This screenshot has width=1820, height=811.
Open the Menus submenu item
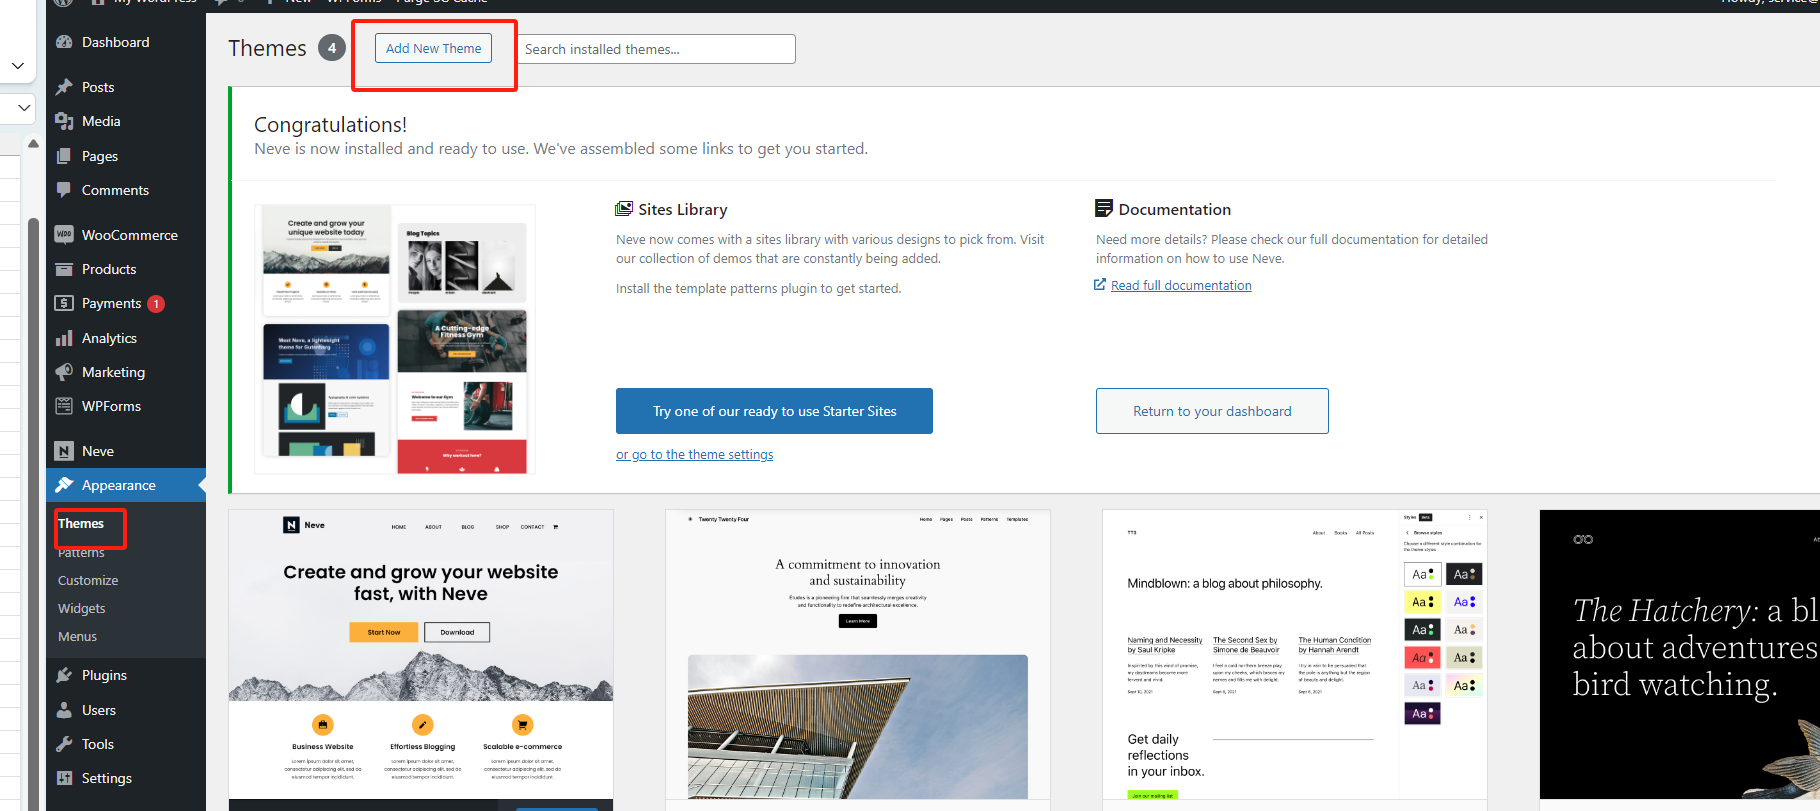click(x=78, y=636)
